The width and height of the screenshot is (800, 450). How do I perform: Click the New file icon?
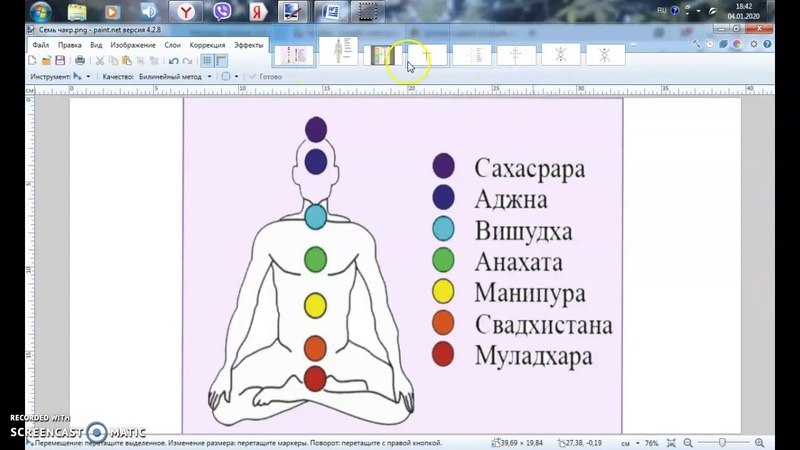pyautogui.click(x=33, y=61)
